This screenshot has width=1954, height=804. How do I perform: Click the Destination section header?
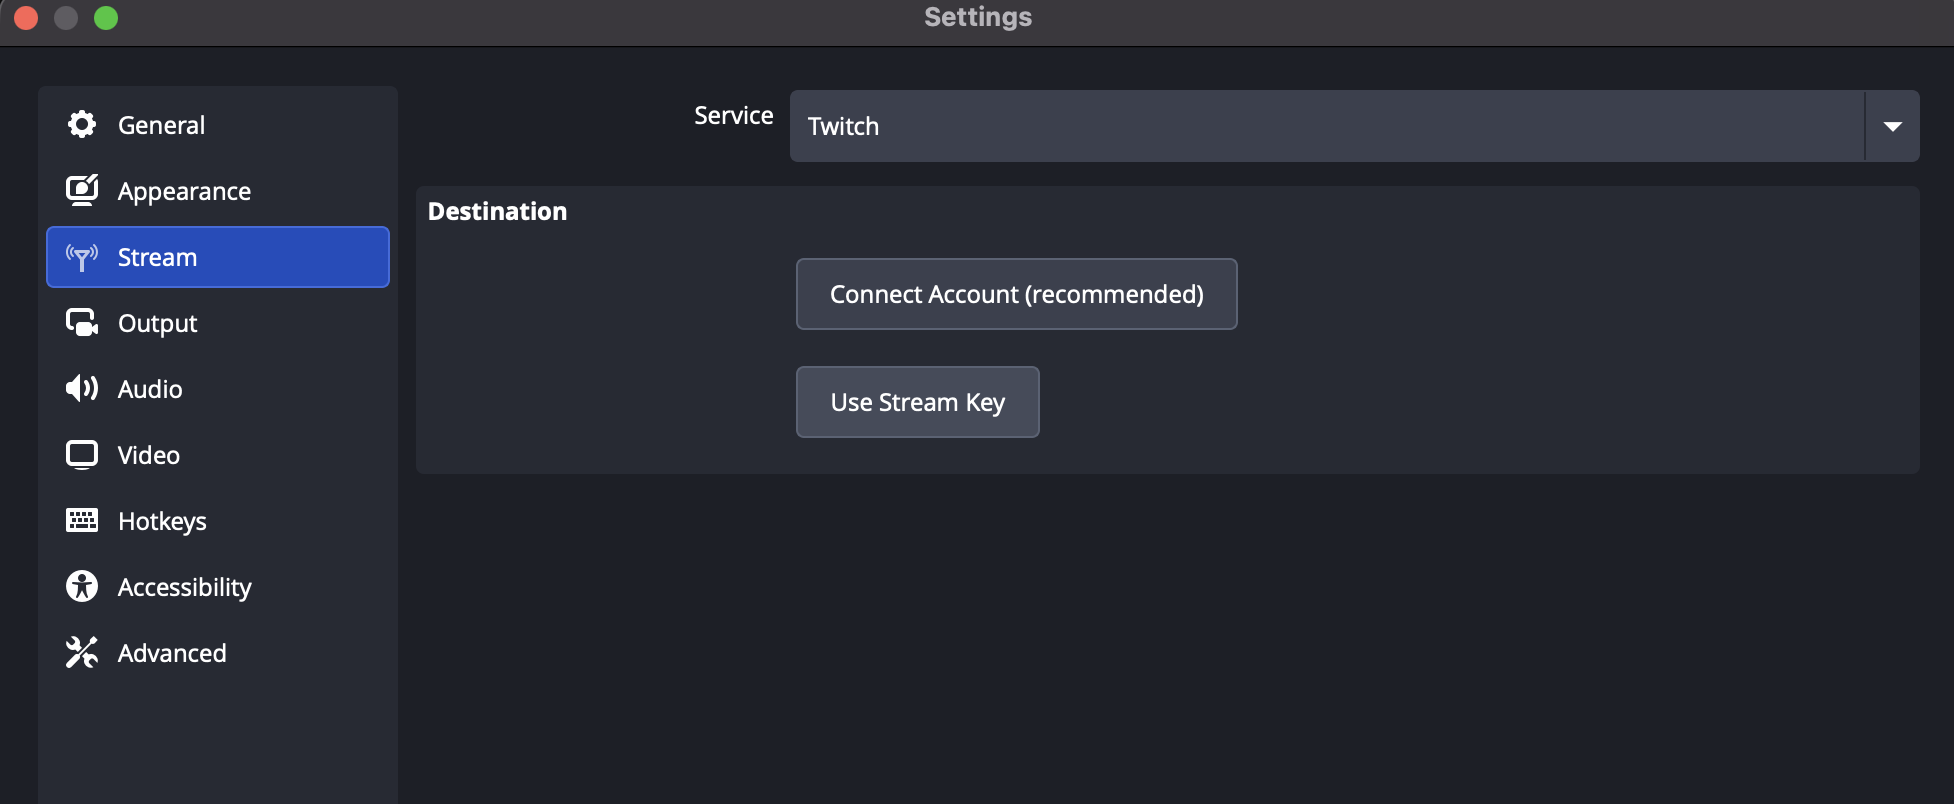pyautogui.click(x=497, y=211)
